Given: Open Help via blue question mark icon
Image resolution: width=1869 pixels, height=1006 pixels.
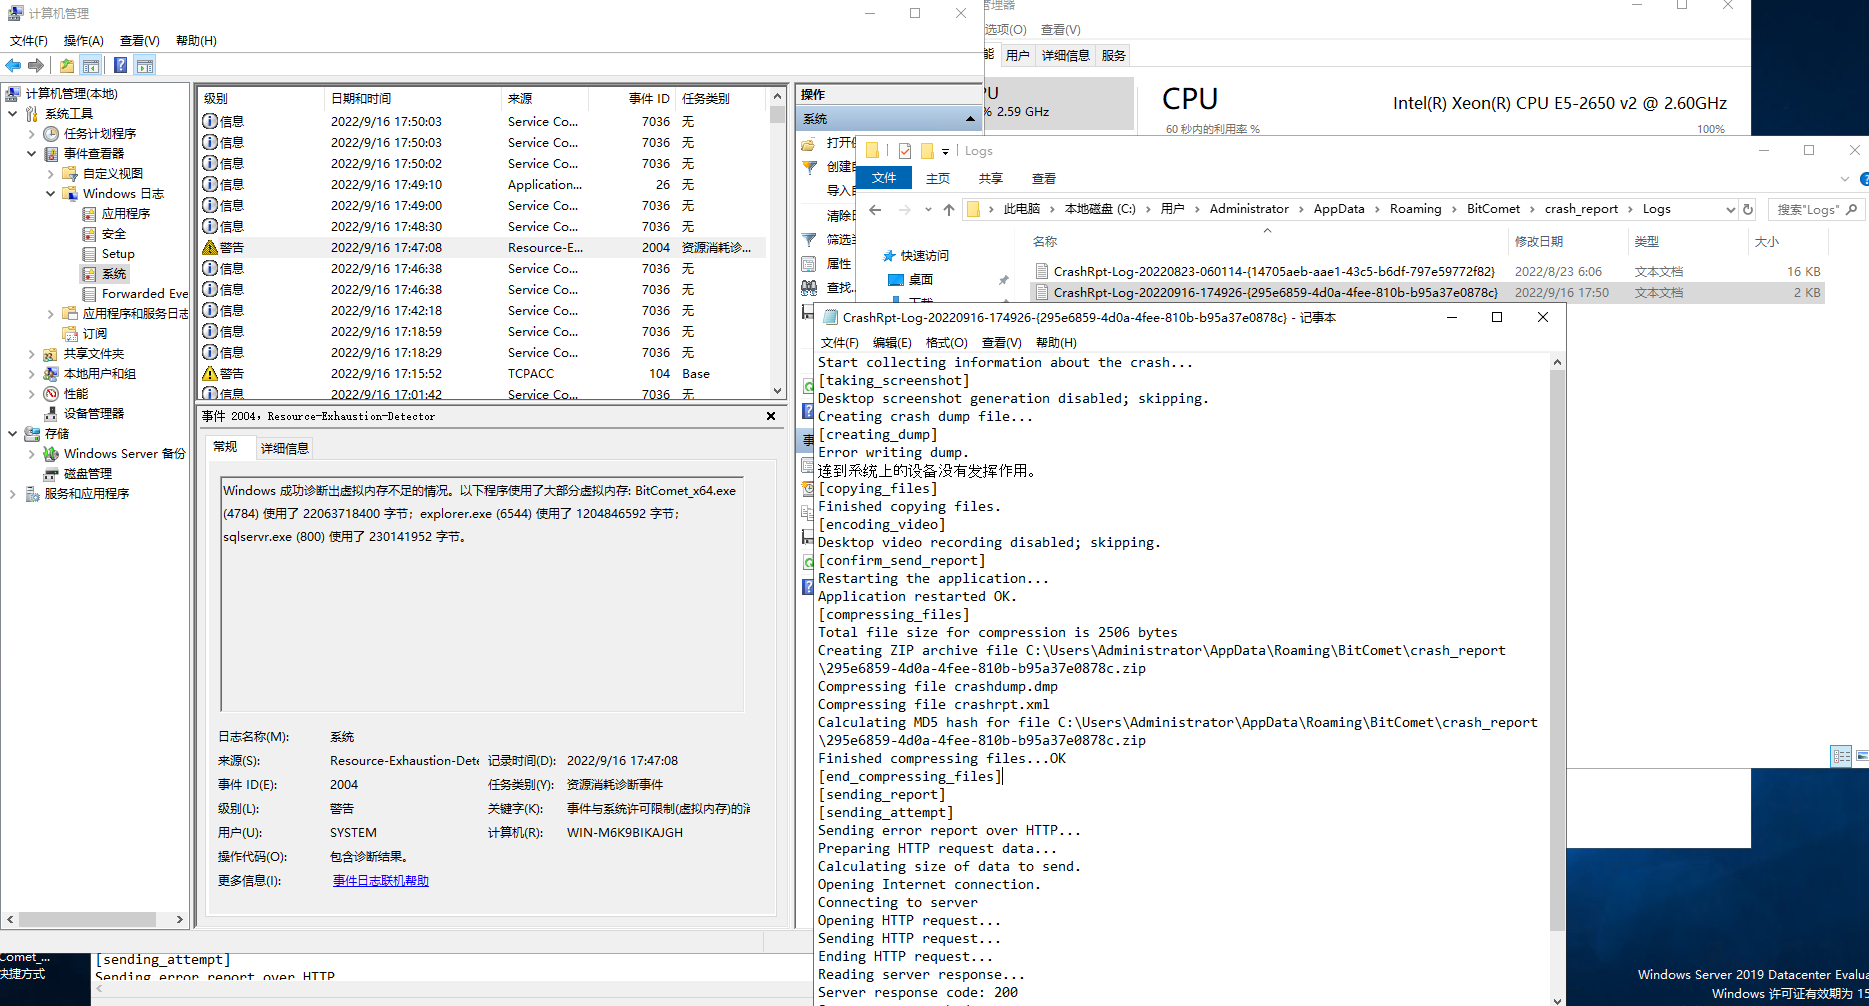Looking at the screenshot, I should [120, 65].
